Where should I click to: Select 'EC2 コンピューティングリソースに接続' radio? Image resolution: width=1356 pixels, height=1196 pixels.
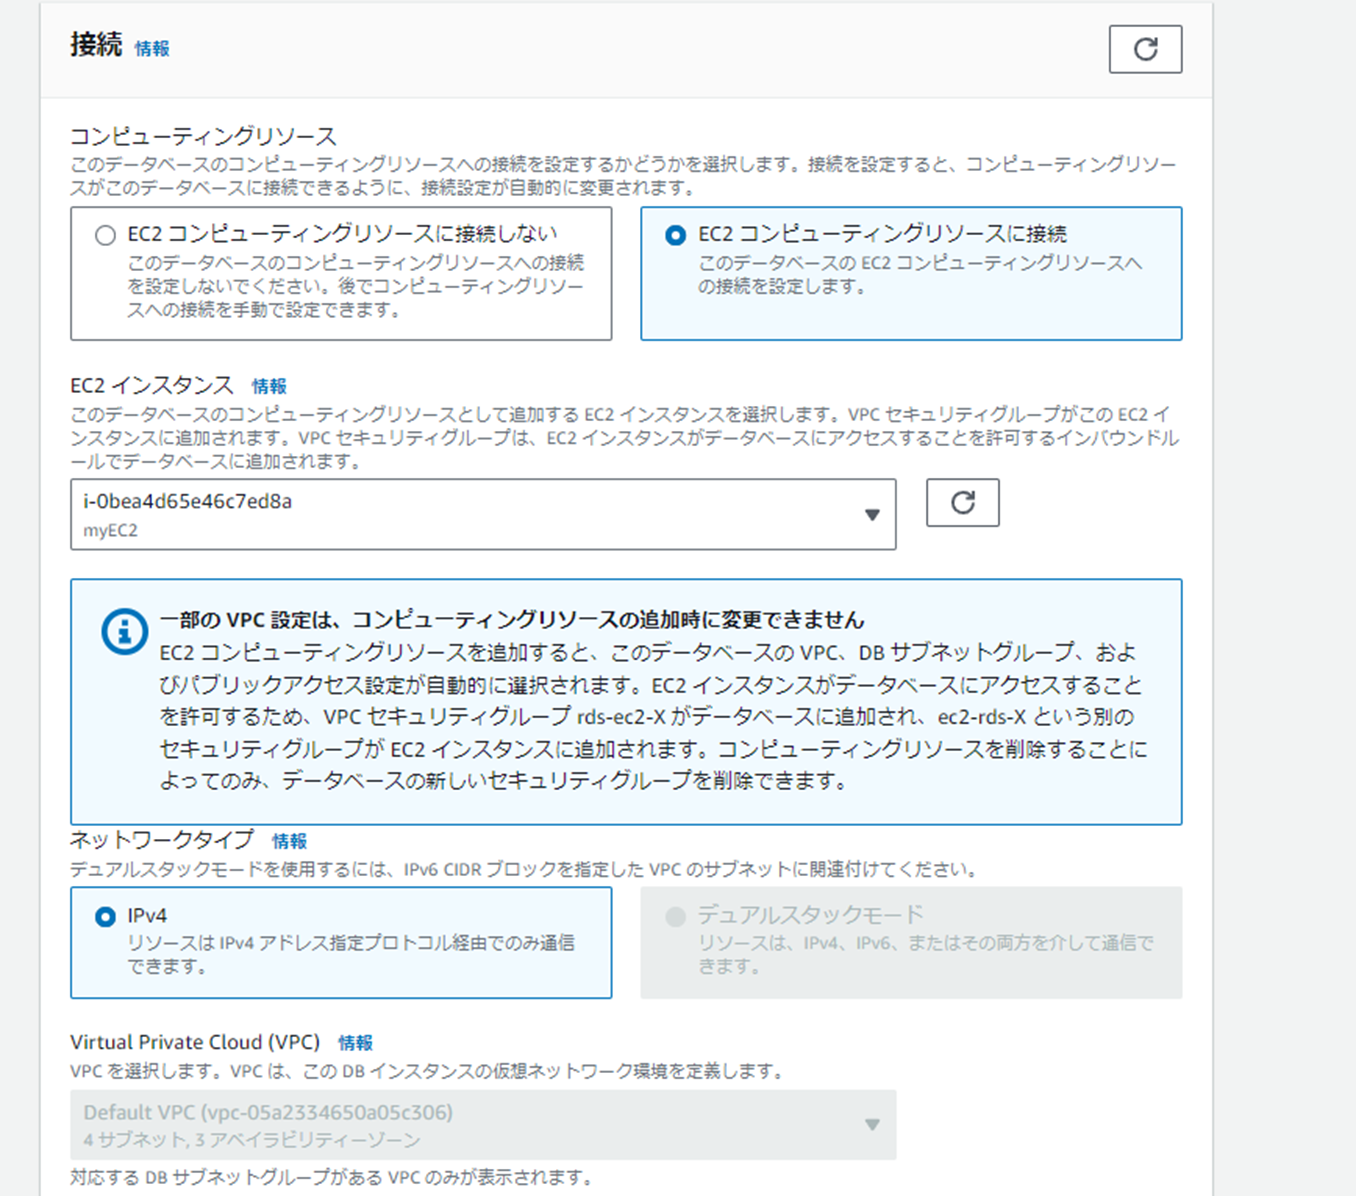675,235
